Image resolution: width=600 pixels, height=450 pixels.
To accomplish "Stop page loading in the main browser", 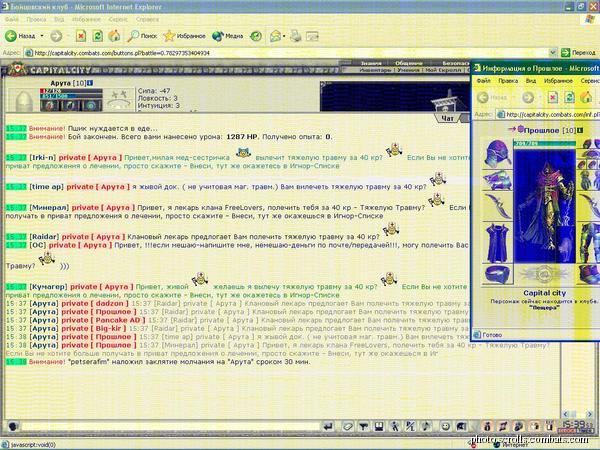I will click(x=81, y=36).
